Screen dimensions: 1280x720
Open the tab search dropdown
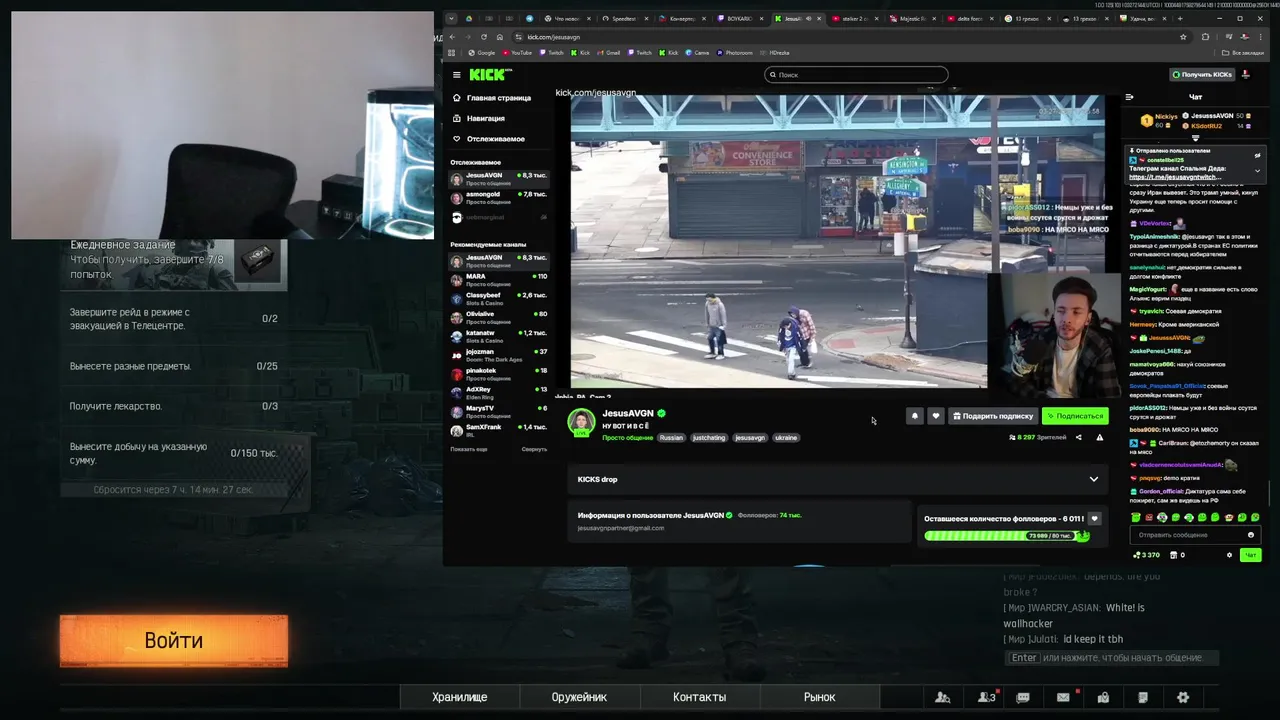pos(451,18)
